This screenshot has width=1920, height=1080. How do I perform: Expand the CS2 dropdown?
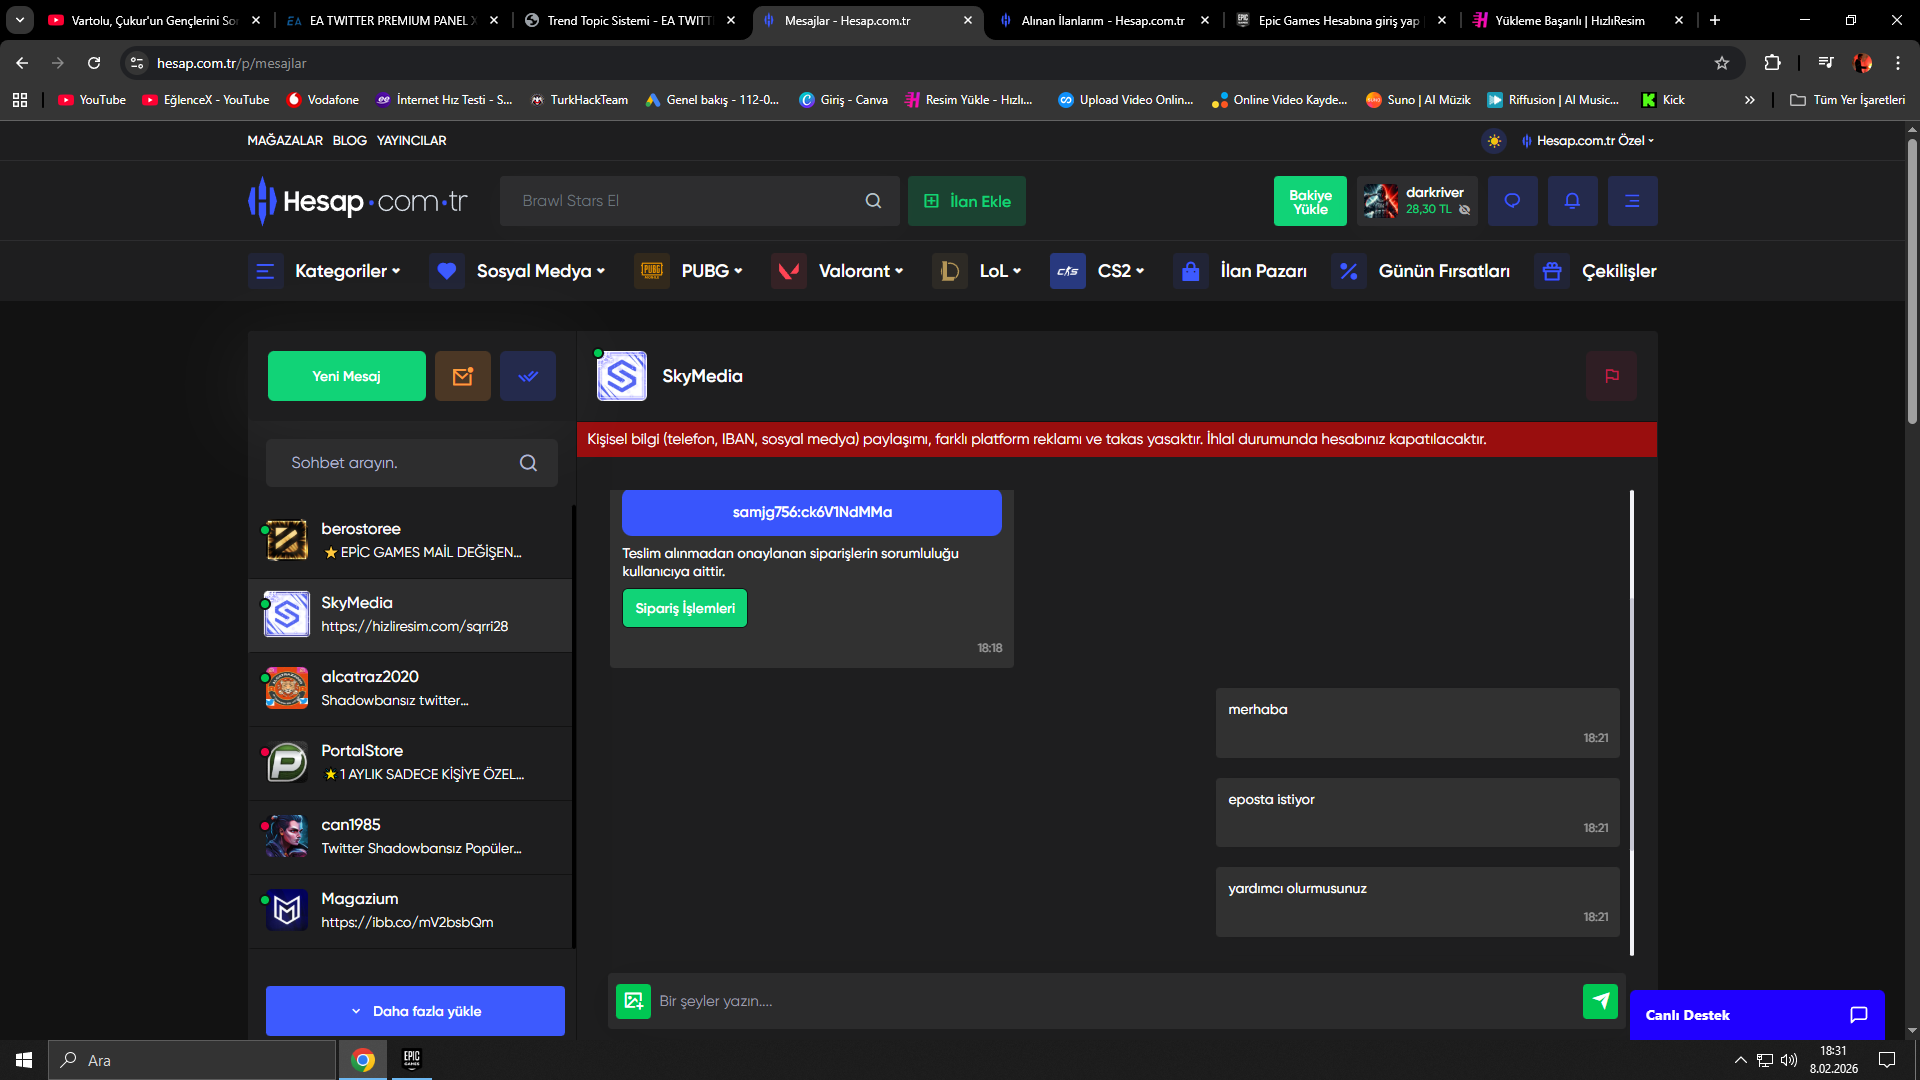pos(1121,271)
